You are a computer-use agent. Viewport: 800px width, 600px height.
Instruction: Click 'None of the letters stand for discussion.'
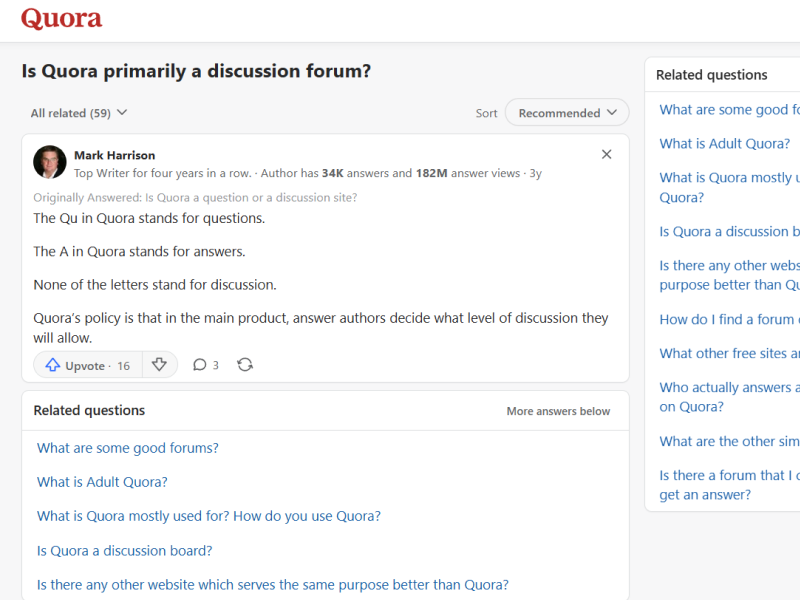(x=155, y=285)
